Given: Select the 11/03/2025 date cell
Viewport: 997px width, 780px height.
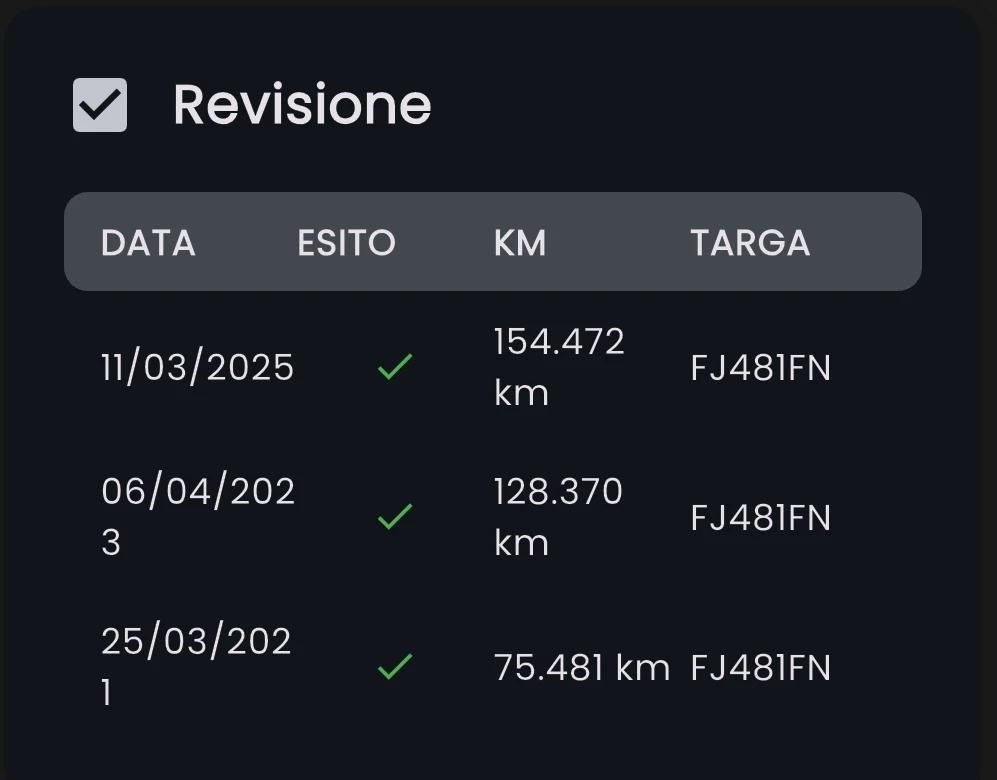Looking at the screenshot, I should point(197,368).
